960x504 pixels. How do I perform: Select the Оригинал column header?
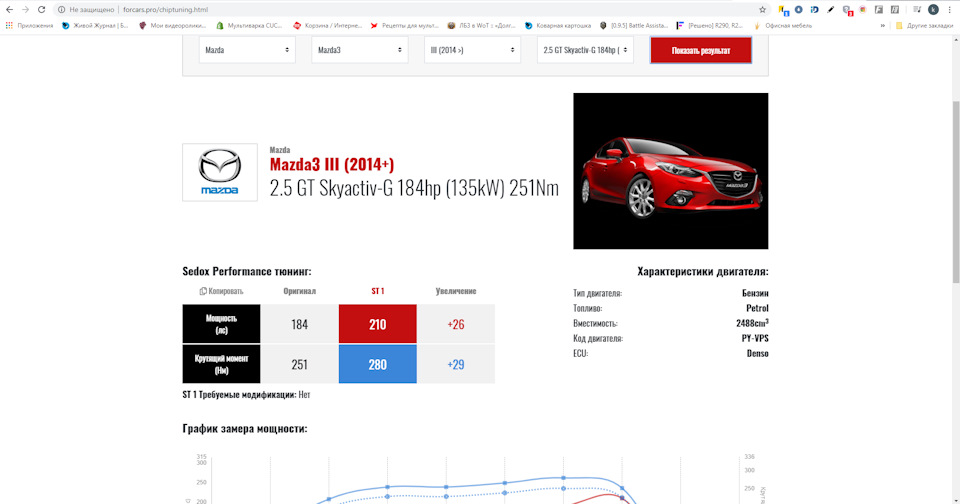coord(299,291)
